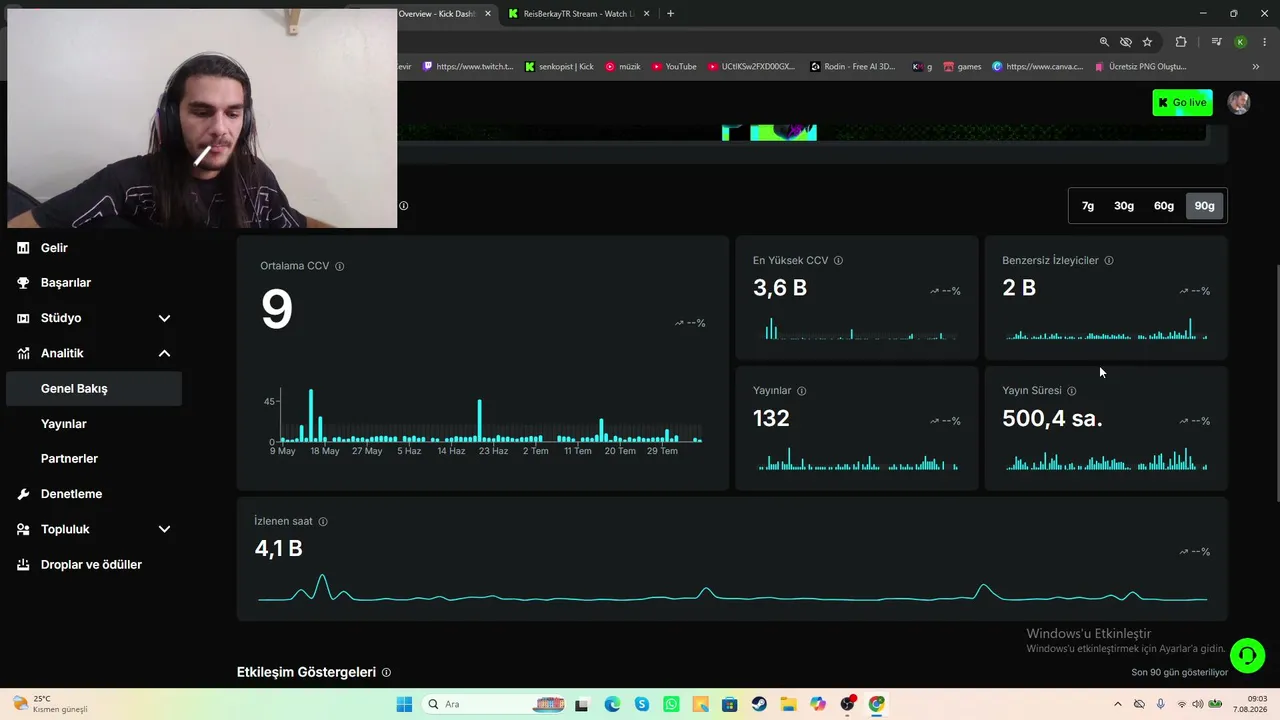Show more bookmarks with the double chevron
The height and width of the screenshot is (720, 1280).
click(x=1256, y=67)
